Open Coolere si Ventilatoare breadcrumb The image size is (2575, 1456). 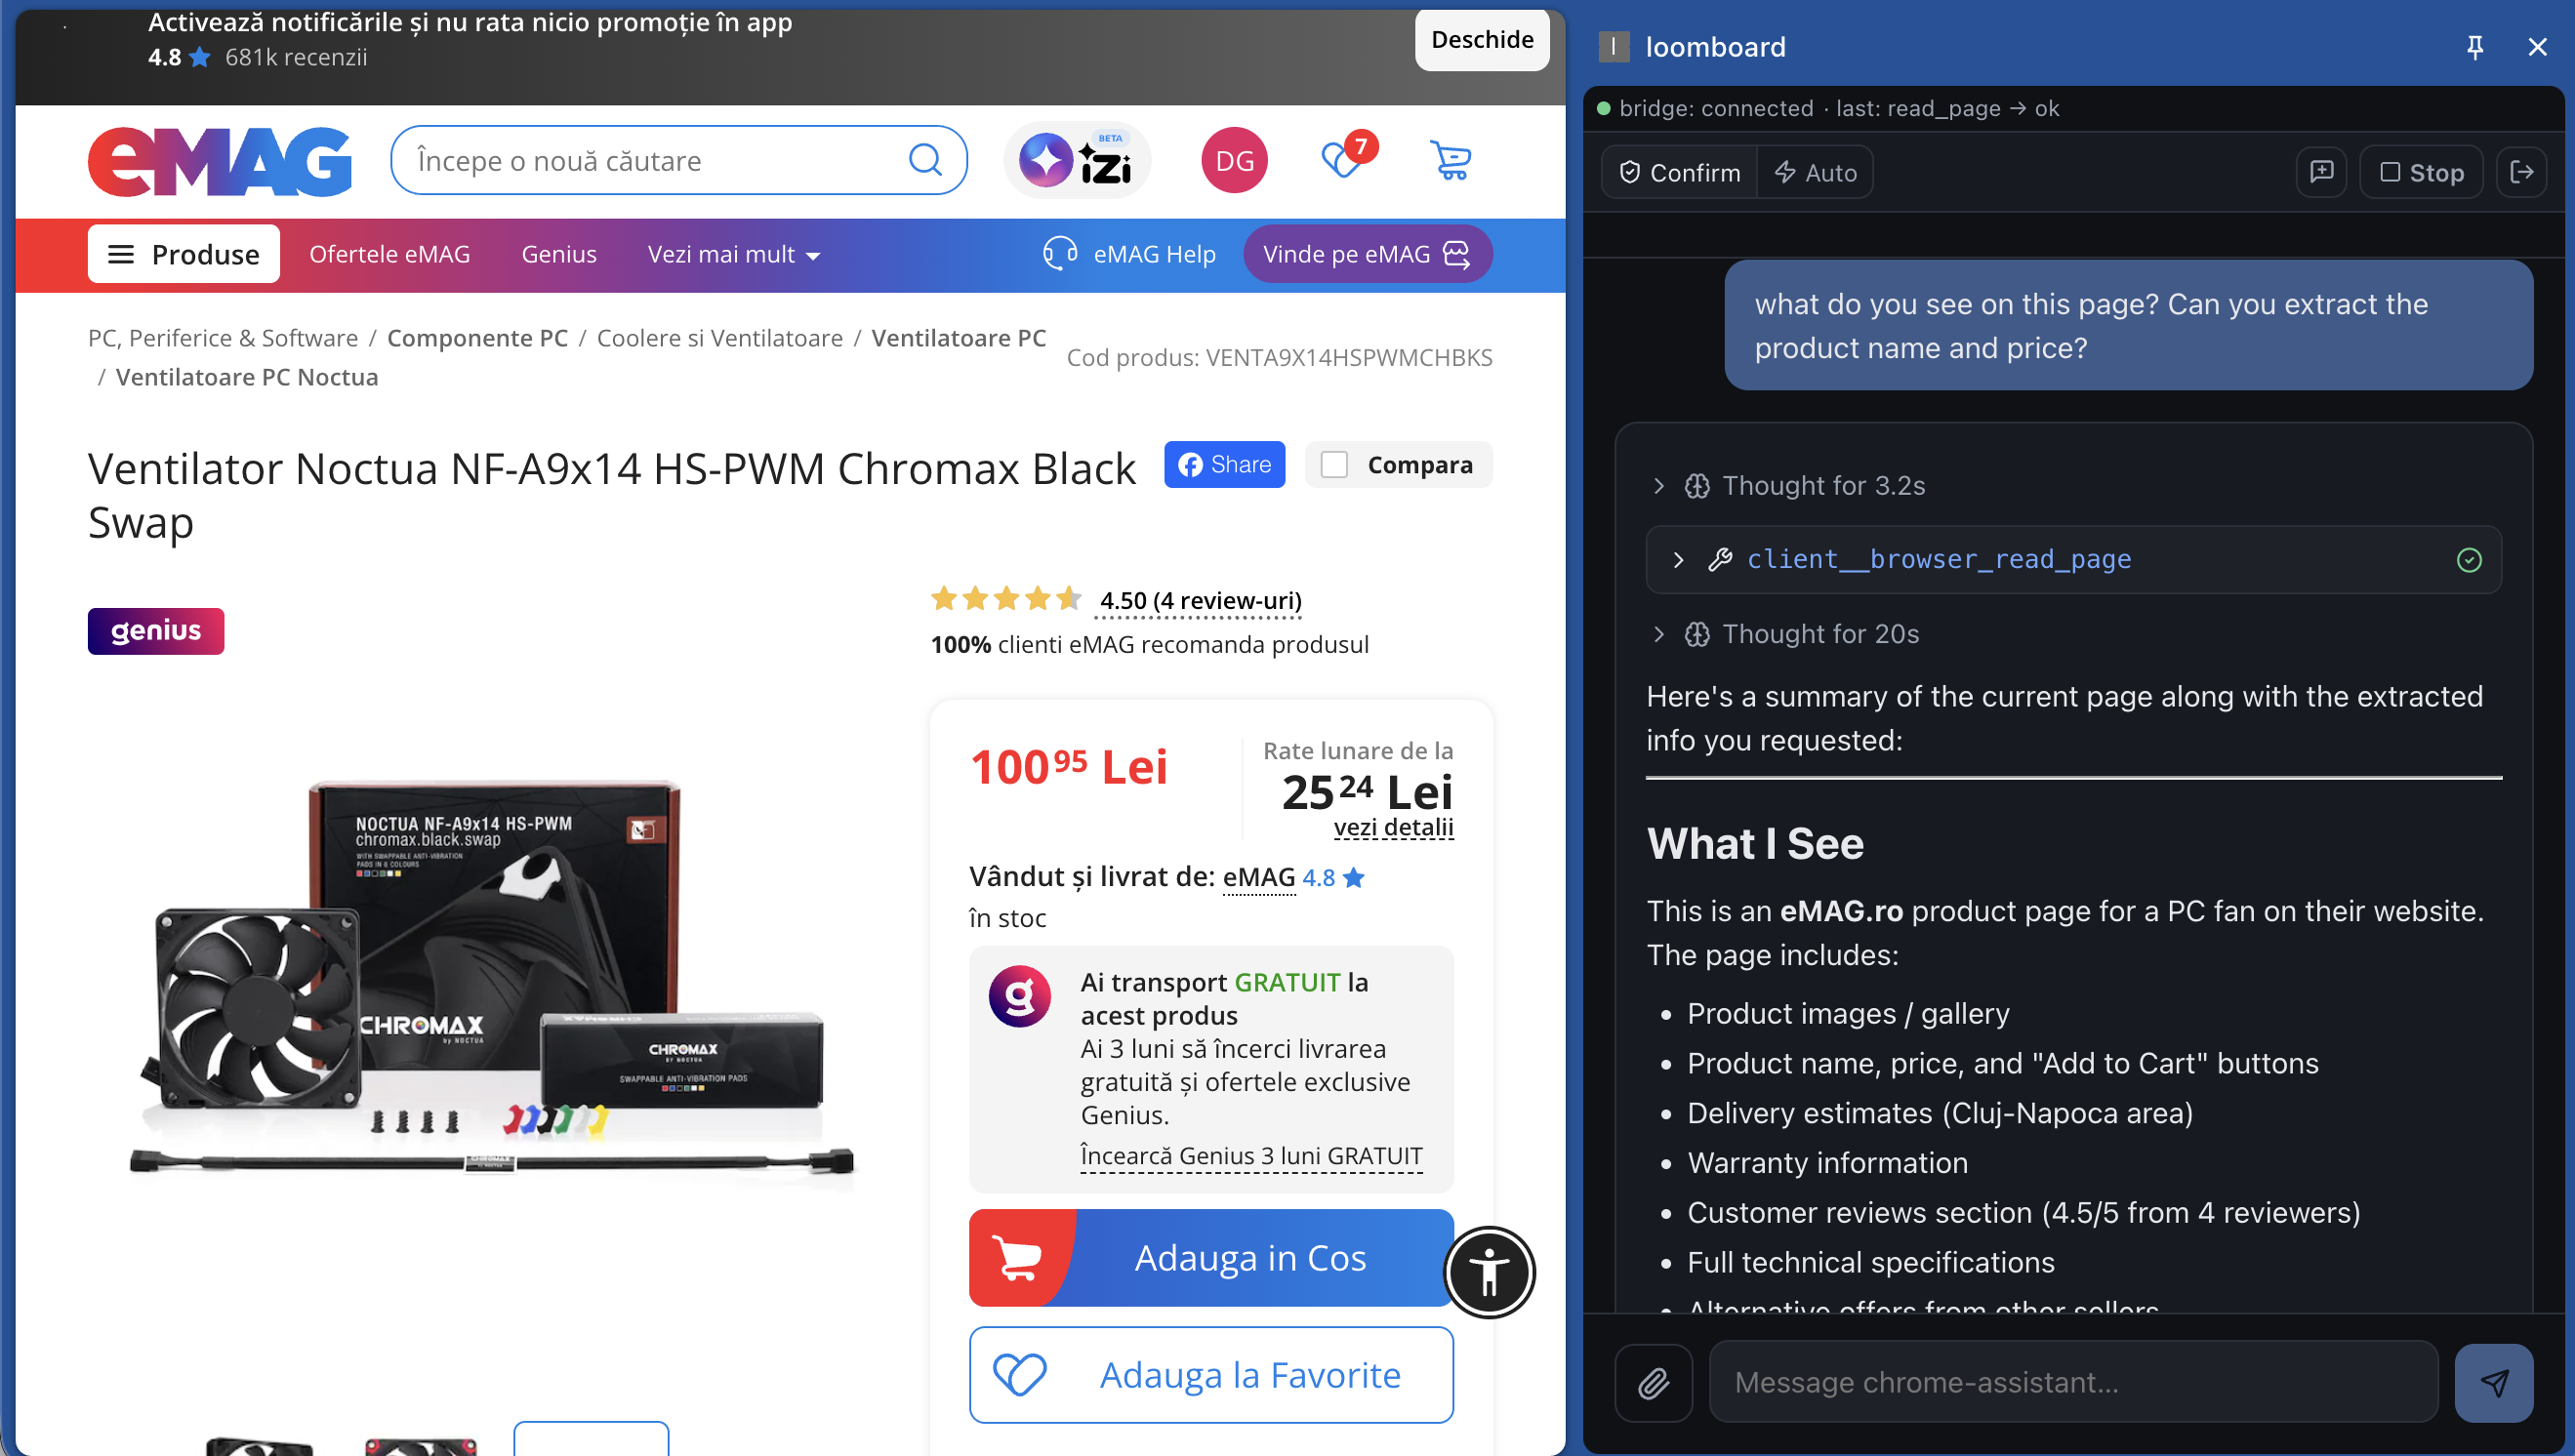pyautogui.click(x=720, y=338)
